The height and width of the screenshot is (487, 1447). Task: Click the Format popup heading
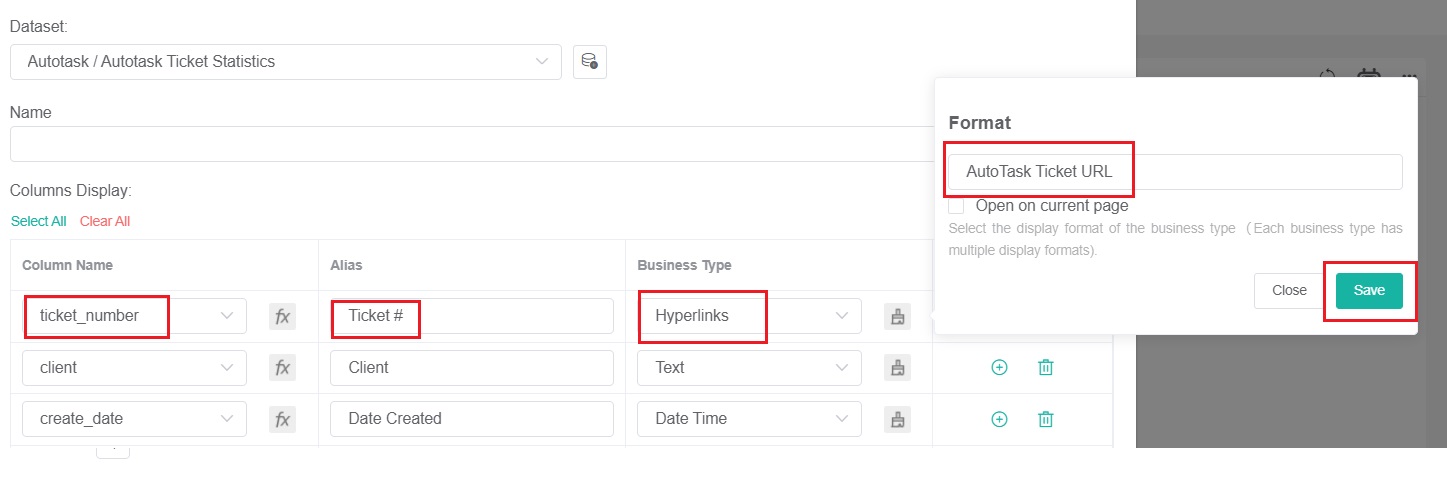pyautogui.click(x=979, y=123)
